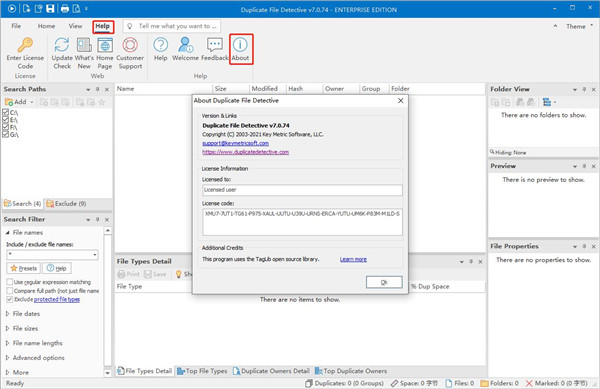Click the start search play icon in title bar
The width and height of the screenshot is (600, 389).
12,8
